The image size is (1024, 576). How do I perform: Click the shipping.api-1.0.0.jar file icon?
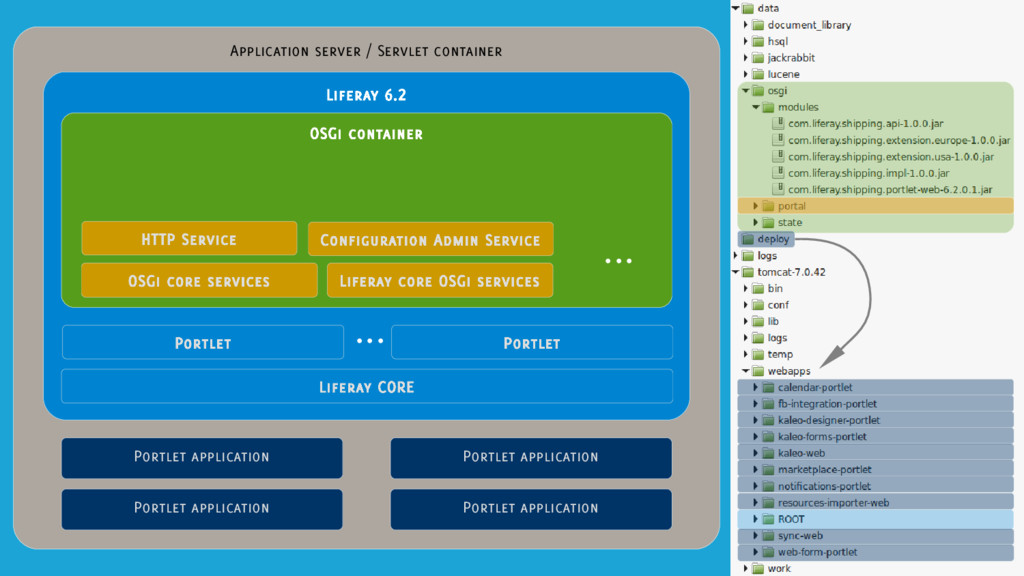tap(779, 124)
